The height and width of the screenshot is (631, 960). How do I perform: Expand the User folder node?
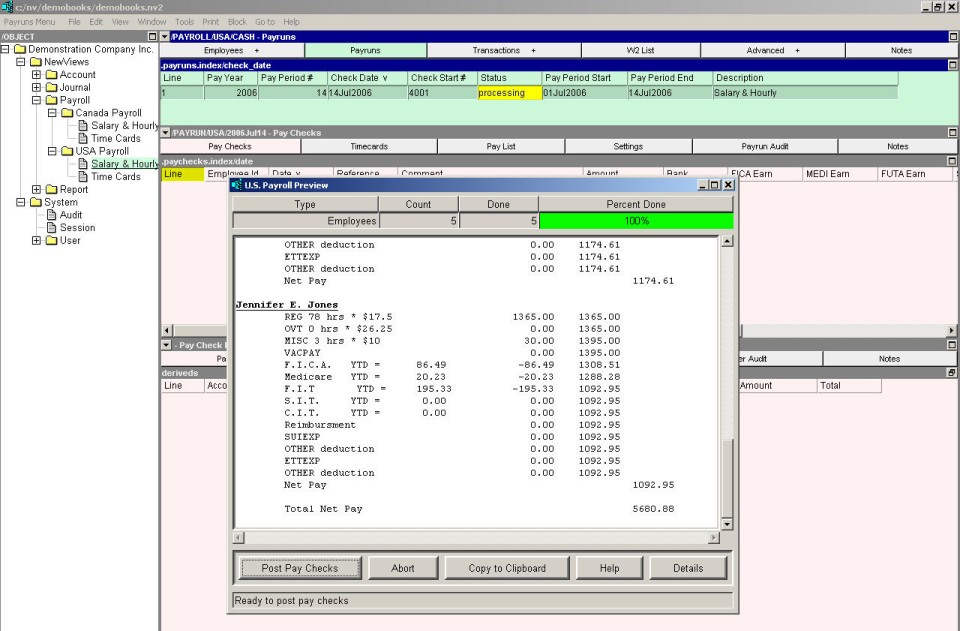pos(36,241)
